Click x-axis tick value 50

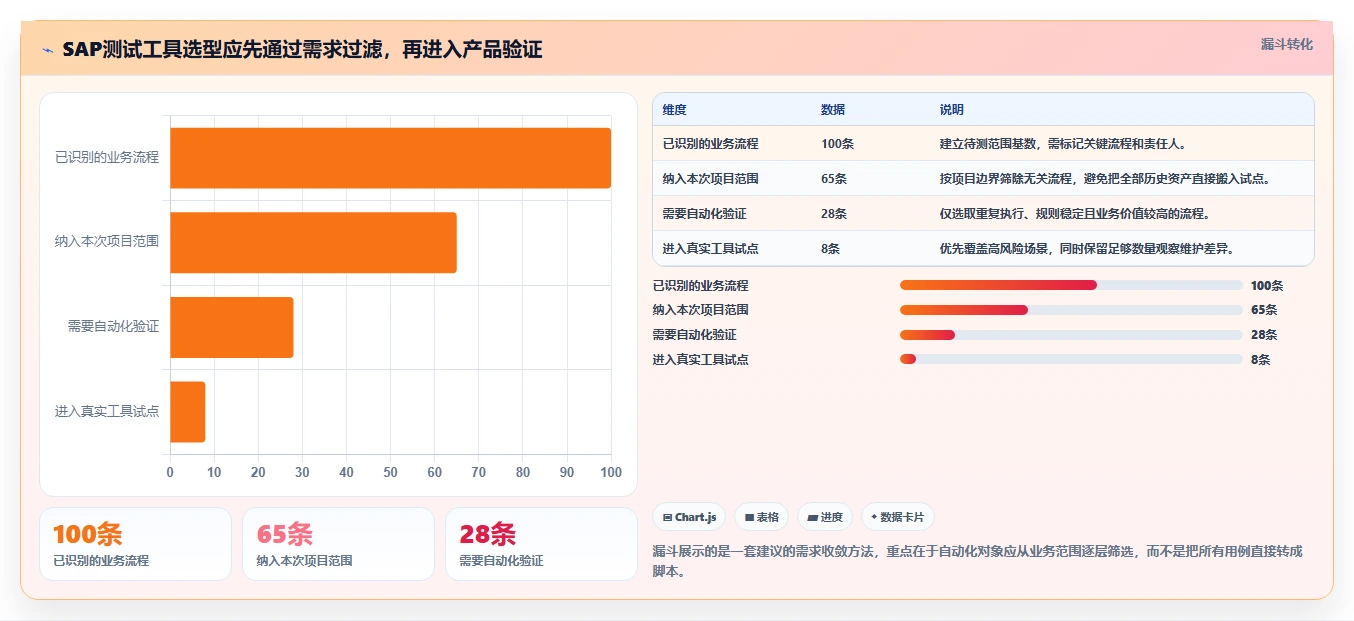pyautogui.click(x=390, y=472)
